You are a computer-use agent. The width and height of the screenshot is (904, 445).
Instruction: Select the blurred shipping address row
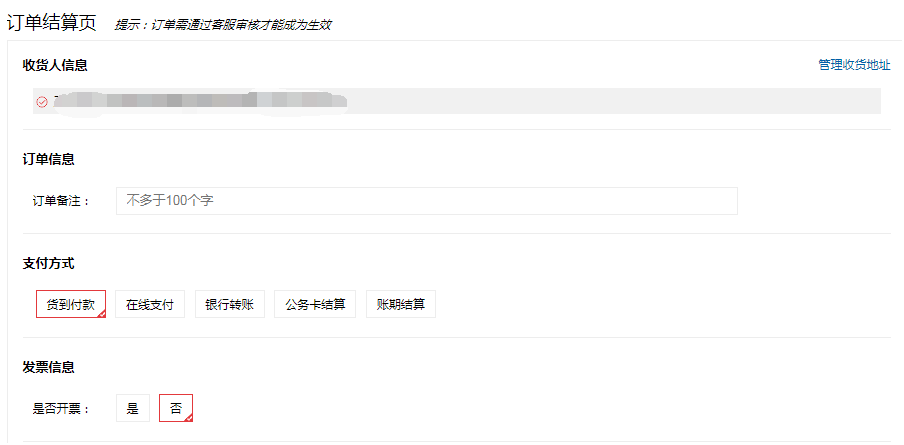click(457, 101)
